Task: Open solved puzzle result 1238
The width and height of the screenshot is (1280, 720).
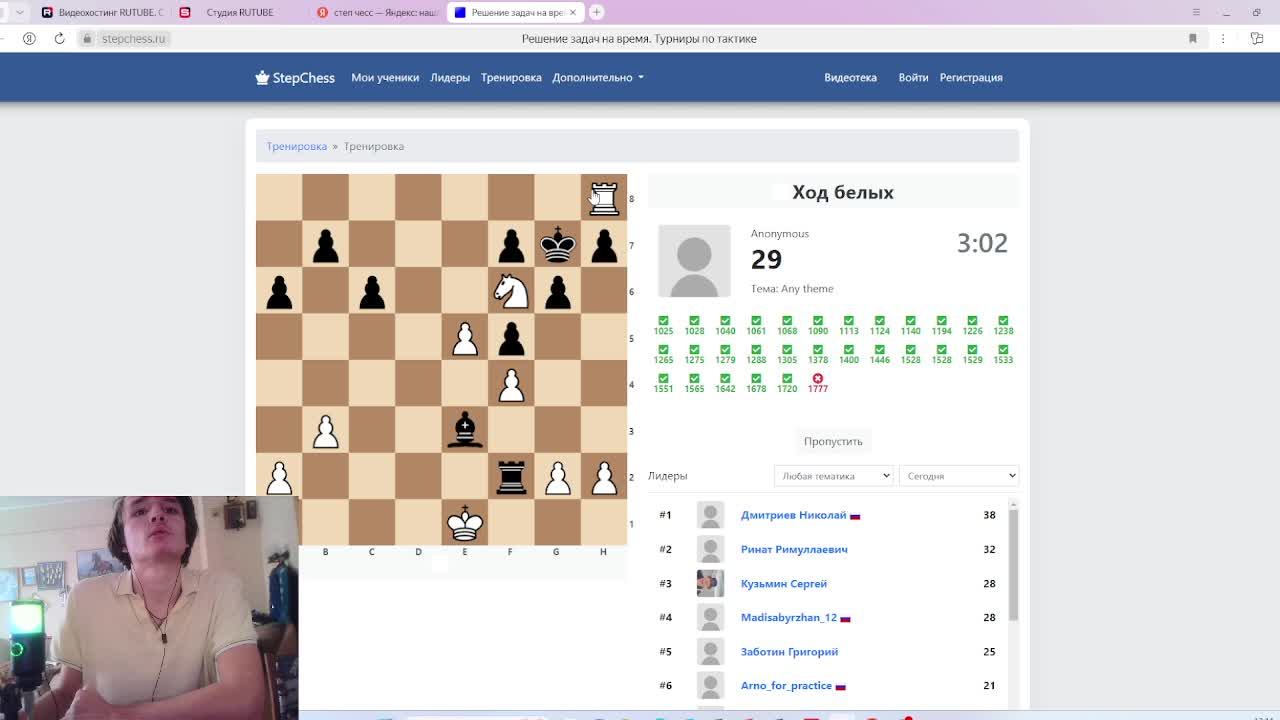Action: tap(1003, 325)
